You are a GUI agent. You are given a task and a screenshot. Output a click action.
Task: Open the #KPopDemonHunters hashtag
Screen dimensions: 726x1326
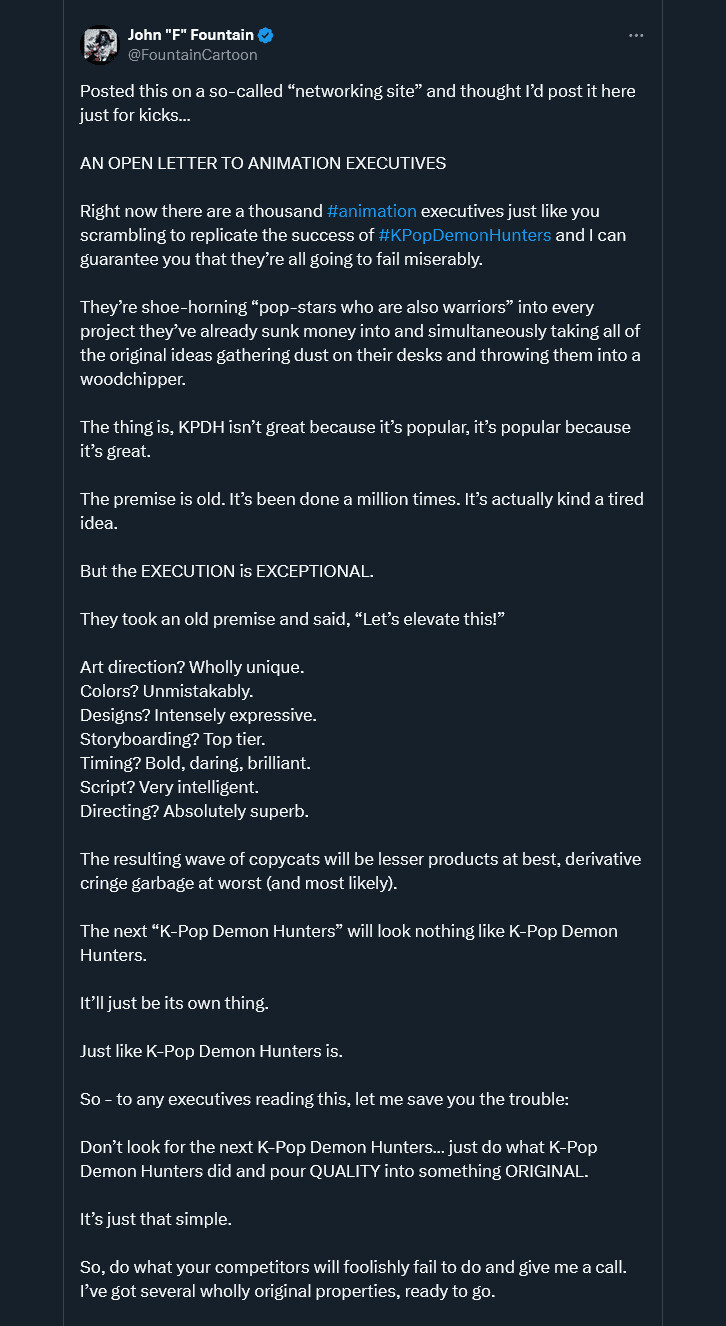(x=465, y=235)
